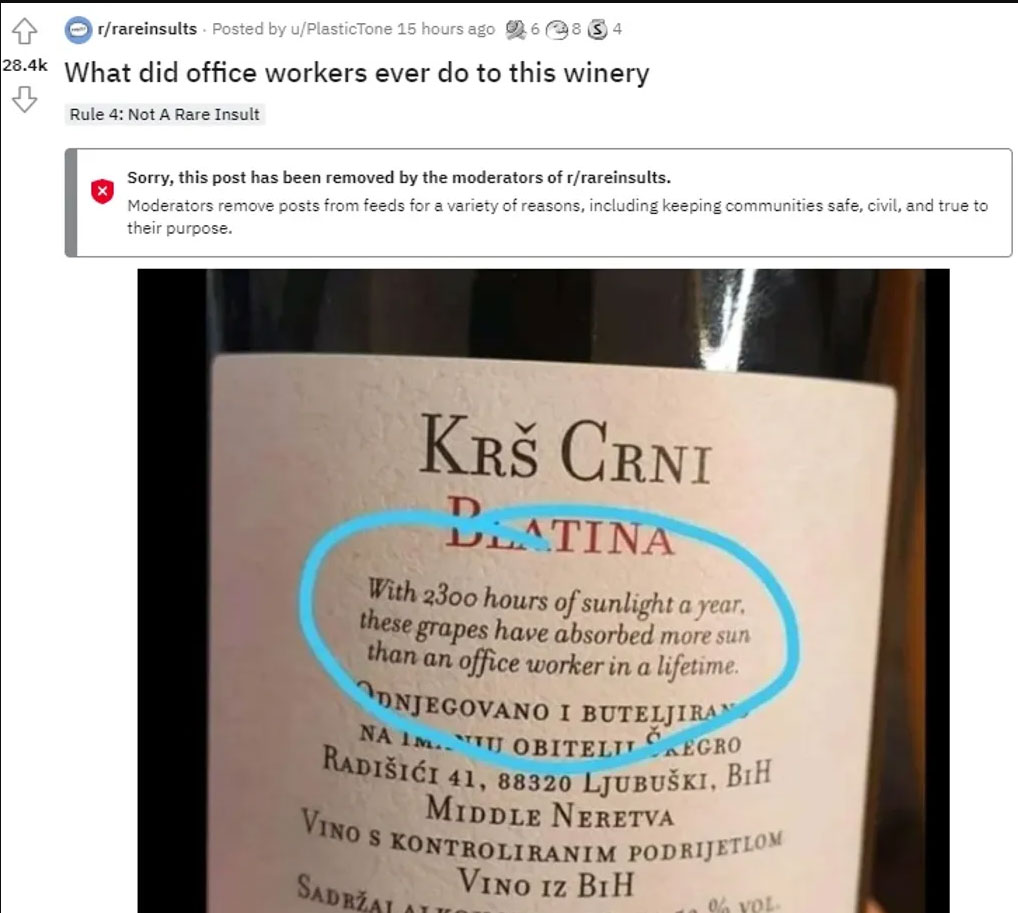Visit the r/rareinsults community link
The image size is (1018, 913).
pyautogui.click(x=147, y=29)
